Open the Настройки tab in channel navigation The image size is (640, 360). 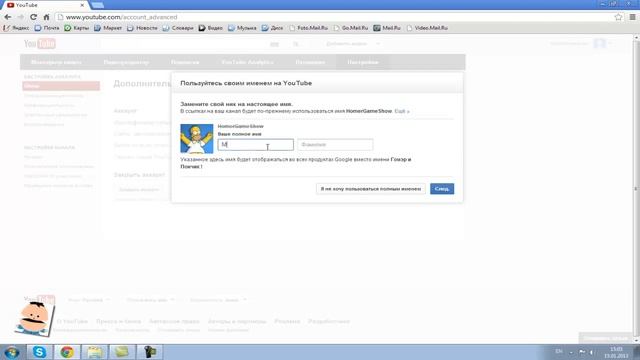363,62
